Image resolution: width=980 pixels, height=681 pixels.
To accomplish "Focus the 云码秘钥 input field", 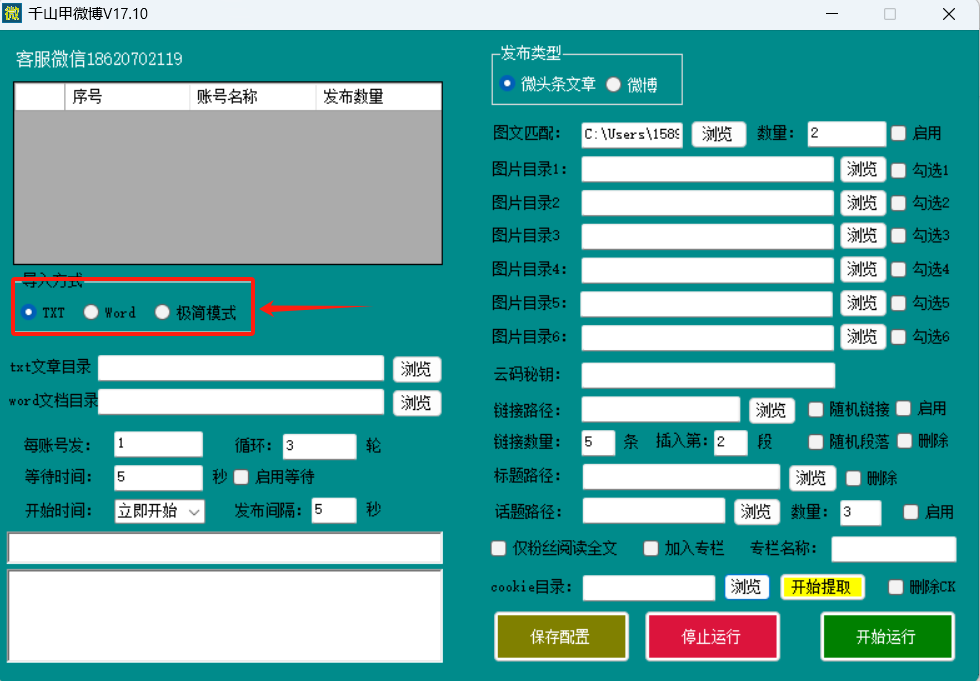I will click(x=708, y=375).
